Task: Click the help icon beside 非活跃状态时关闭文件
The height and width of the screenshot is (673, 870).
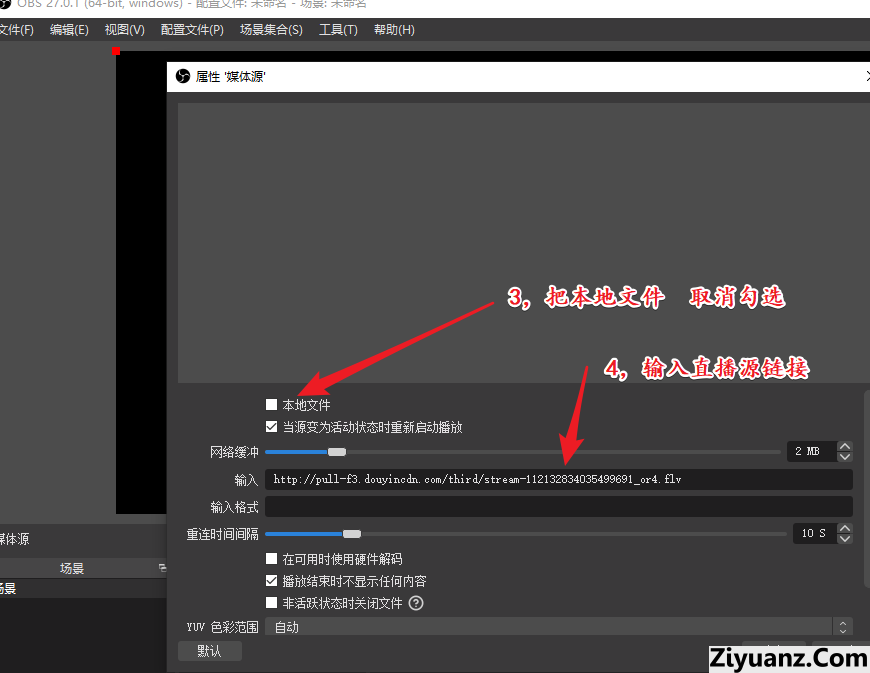Action: coord(416,603)
